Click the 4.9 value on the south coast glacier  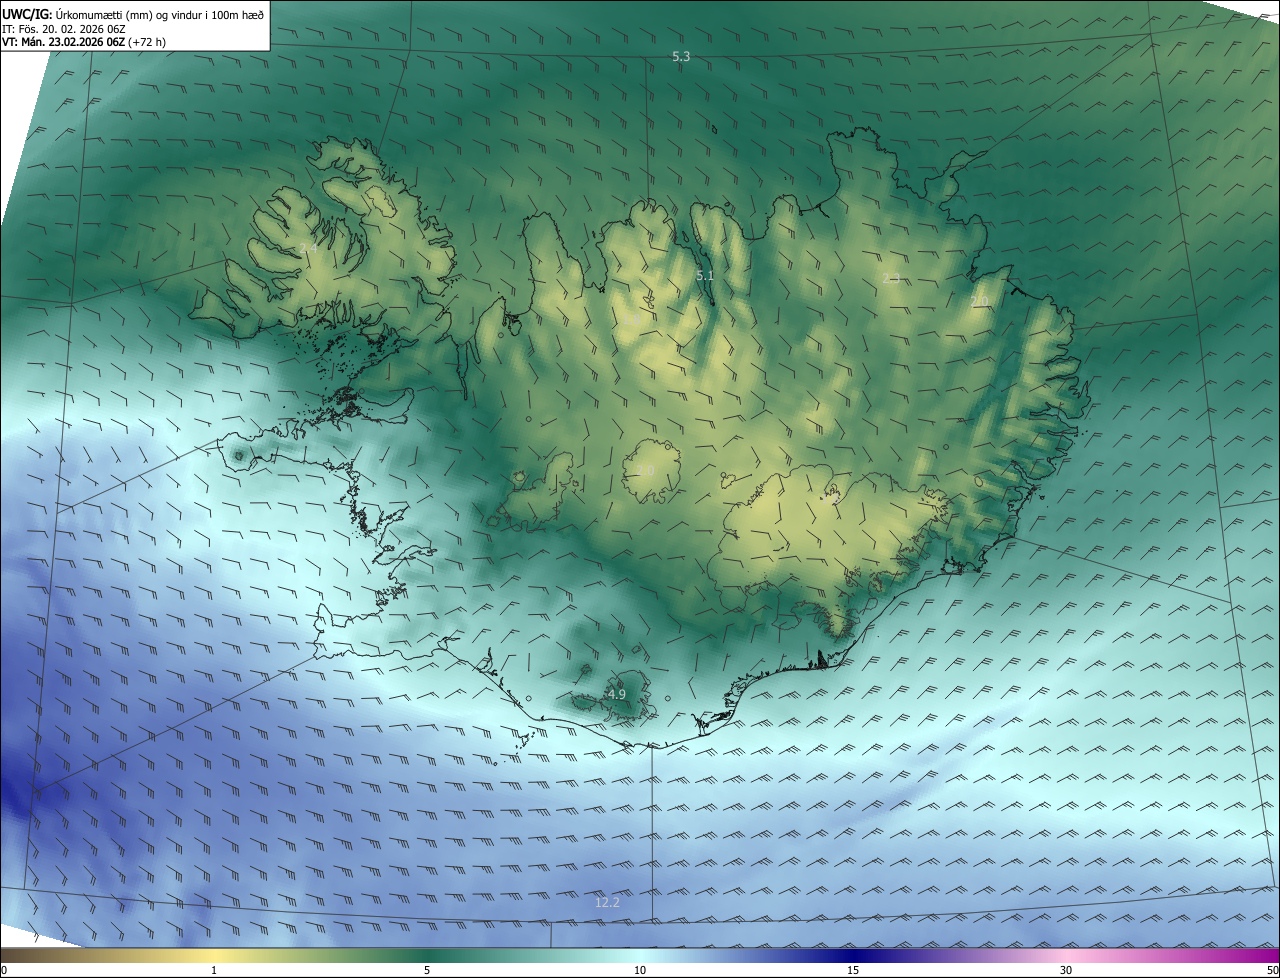pyautogui.click(x=617, y=694)
